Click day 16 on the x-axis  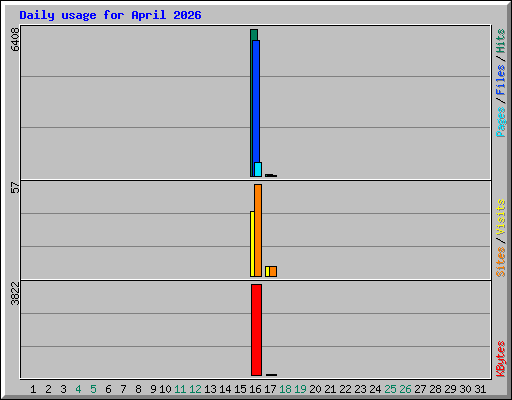255,389
